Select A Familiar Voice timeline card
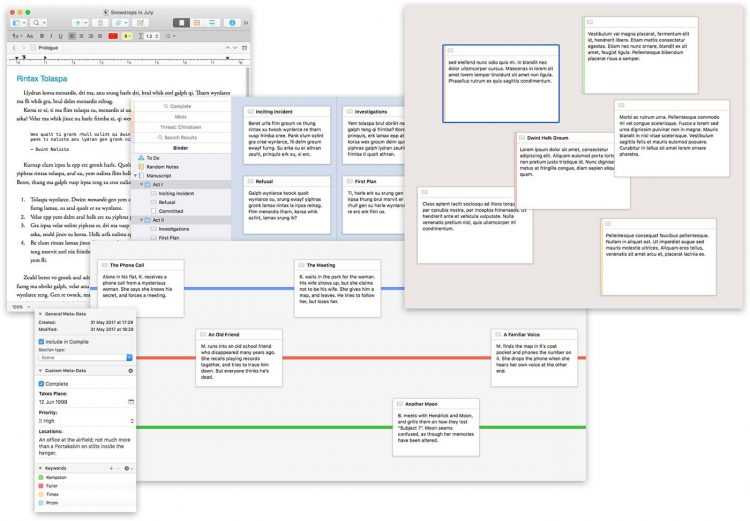Screen dimensions: 750x521 (x=534, y=357)
